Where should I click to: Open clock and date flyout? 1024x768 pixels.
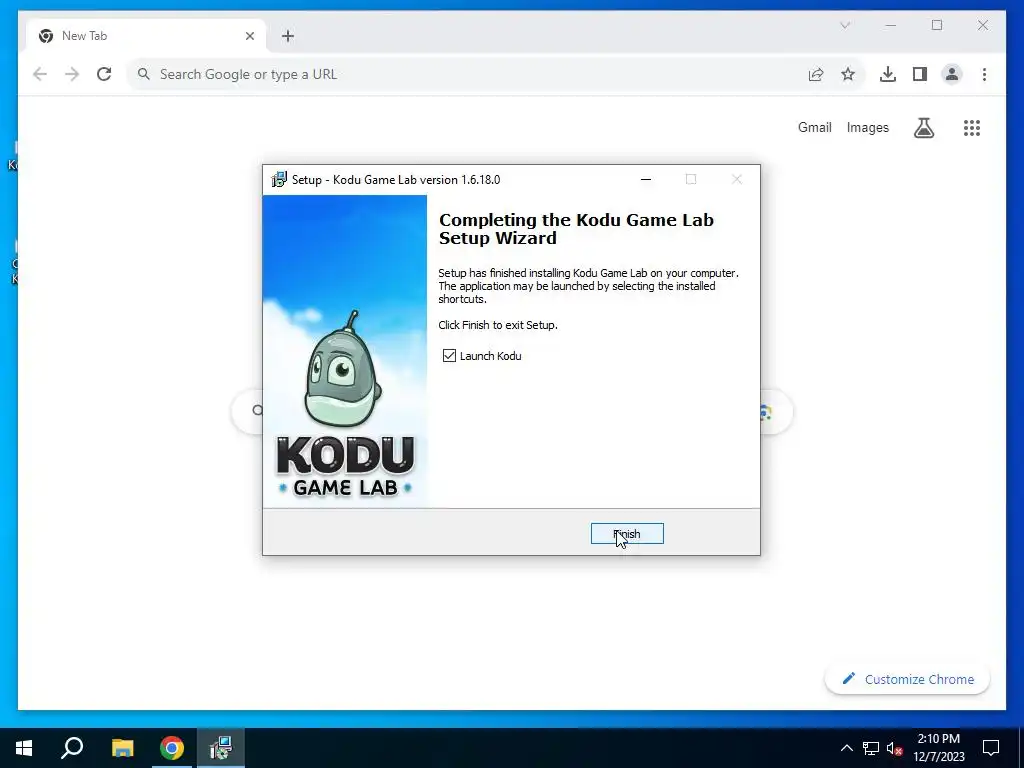(x=938, y=748)
